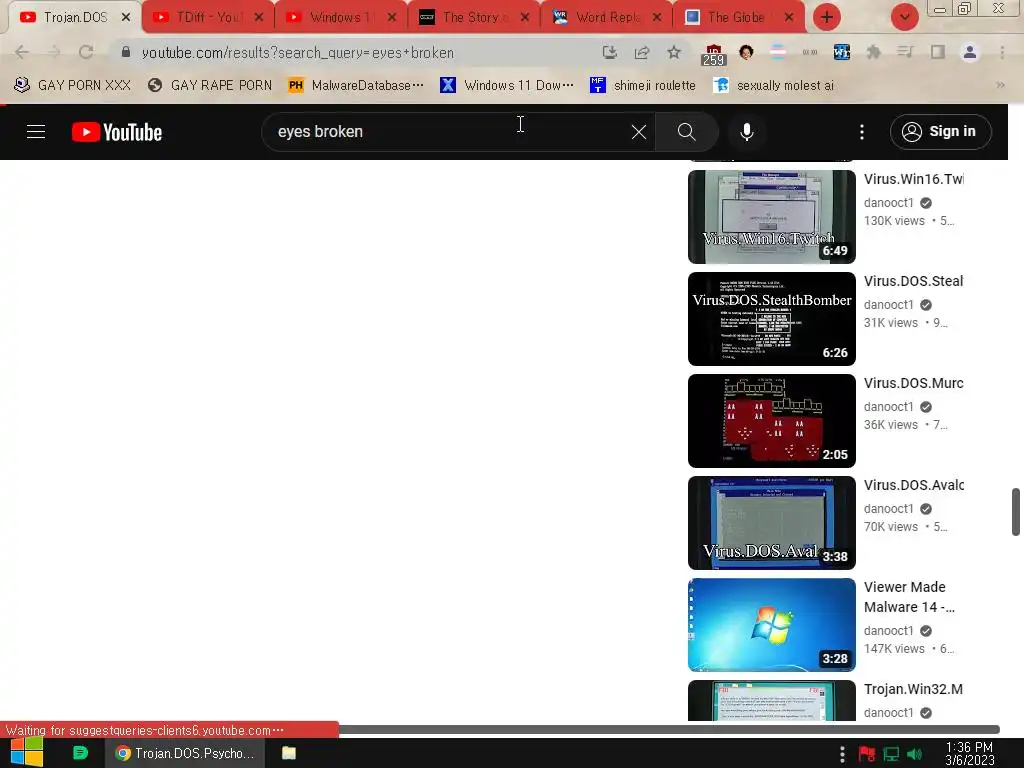Reload the page
Viewport: 1024px width, 768px height.
point(86,52)
